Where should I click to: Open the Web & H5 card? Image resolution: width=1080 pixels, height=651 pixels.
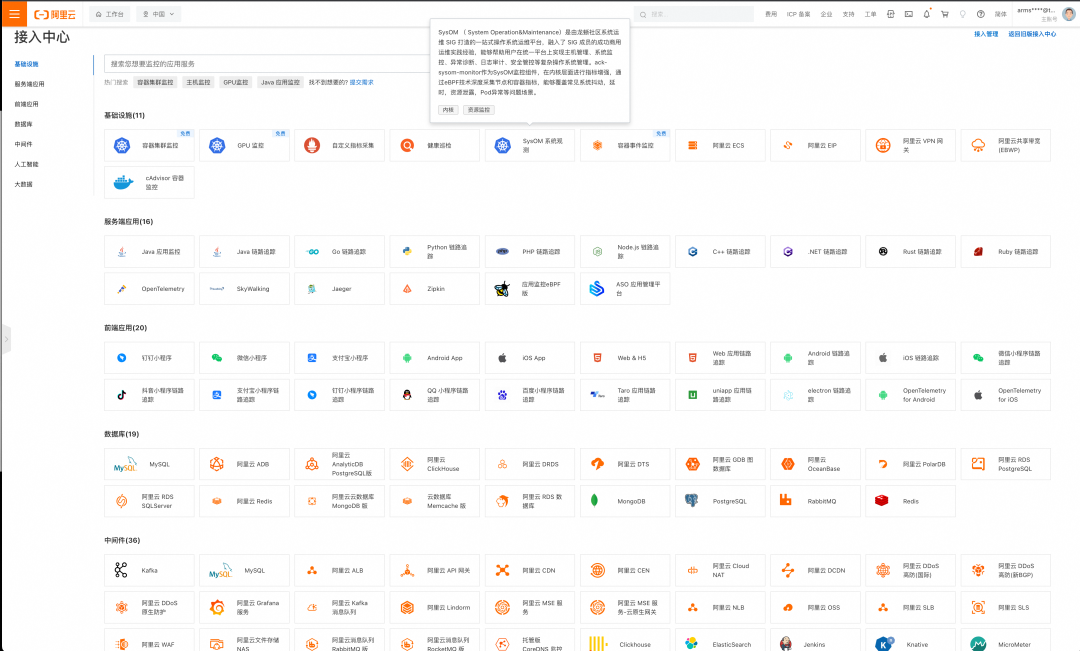(625, 358)
